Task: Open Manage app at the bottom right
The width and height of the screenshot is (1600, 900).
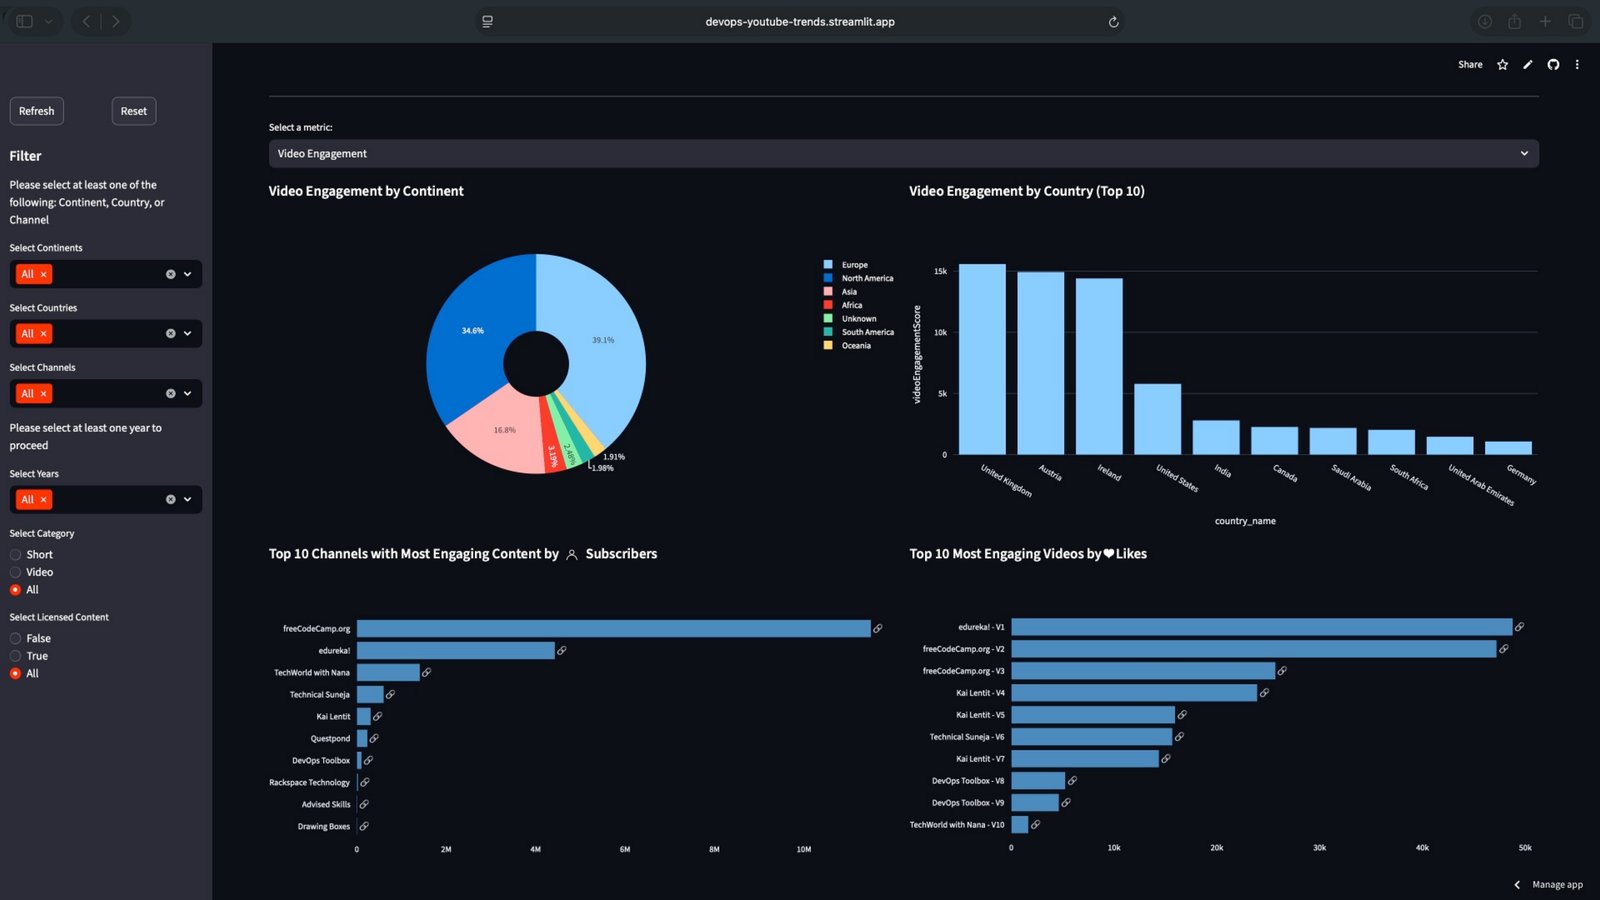Action: point(1557,885)
